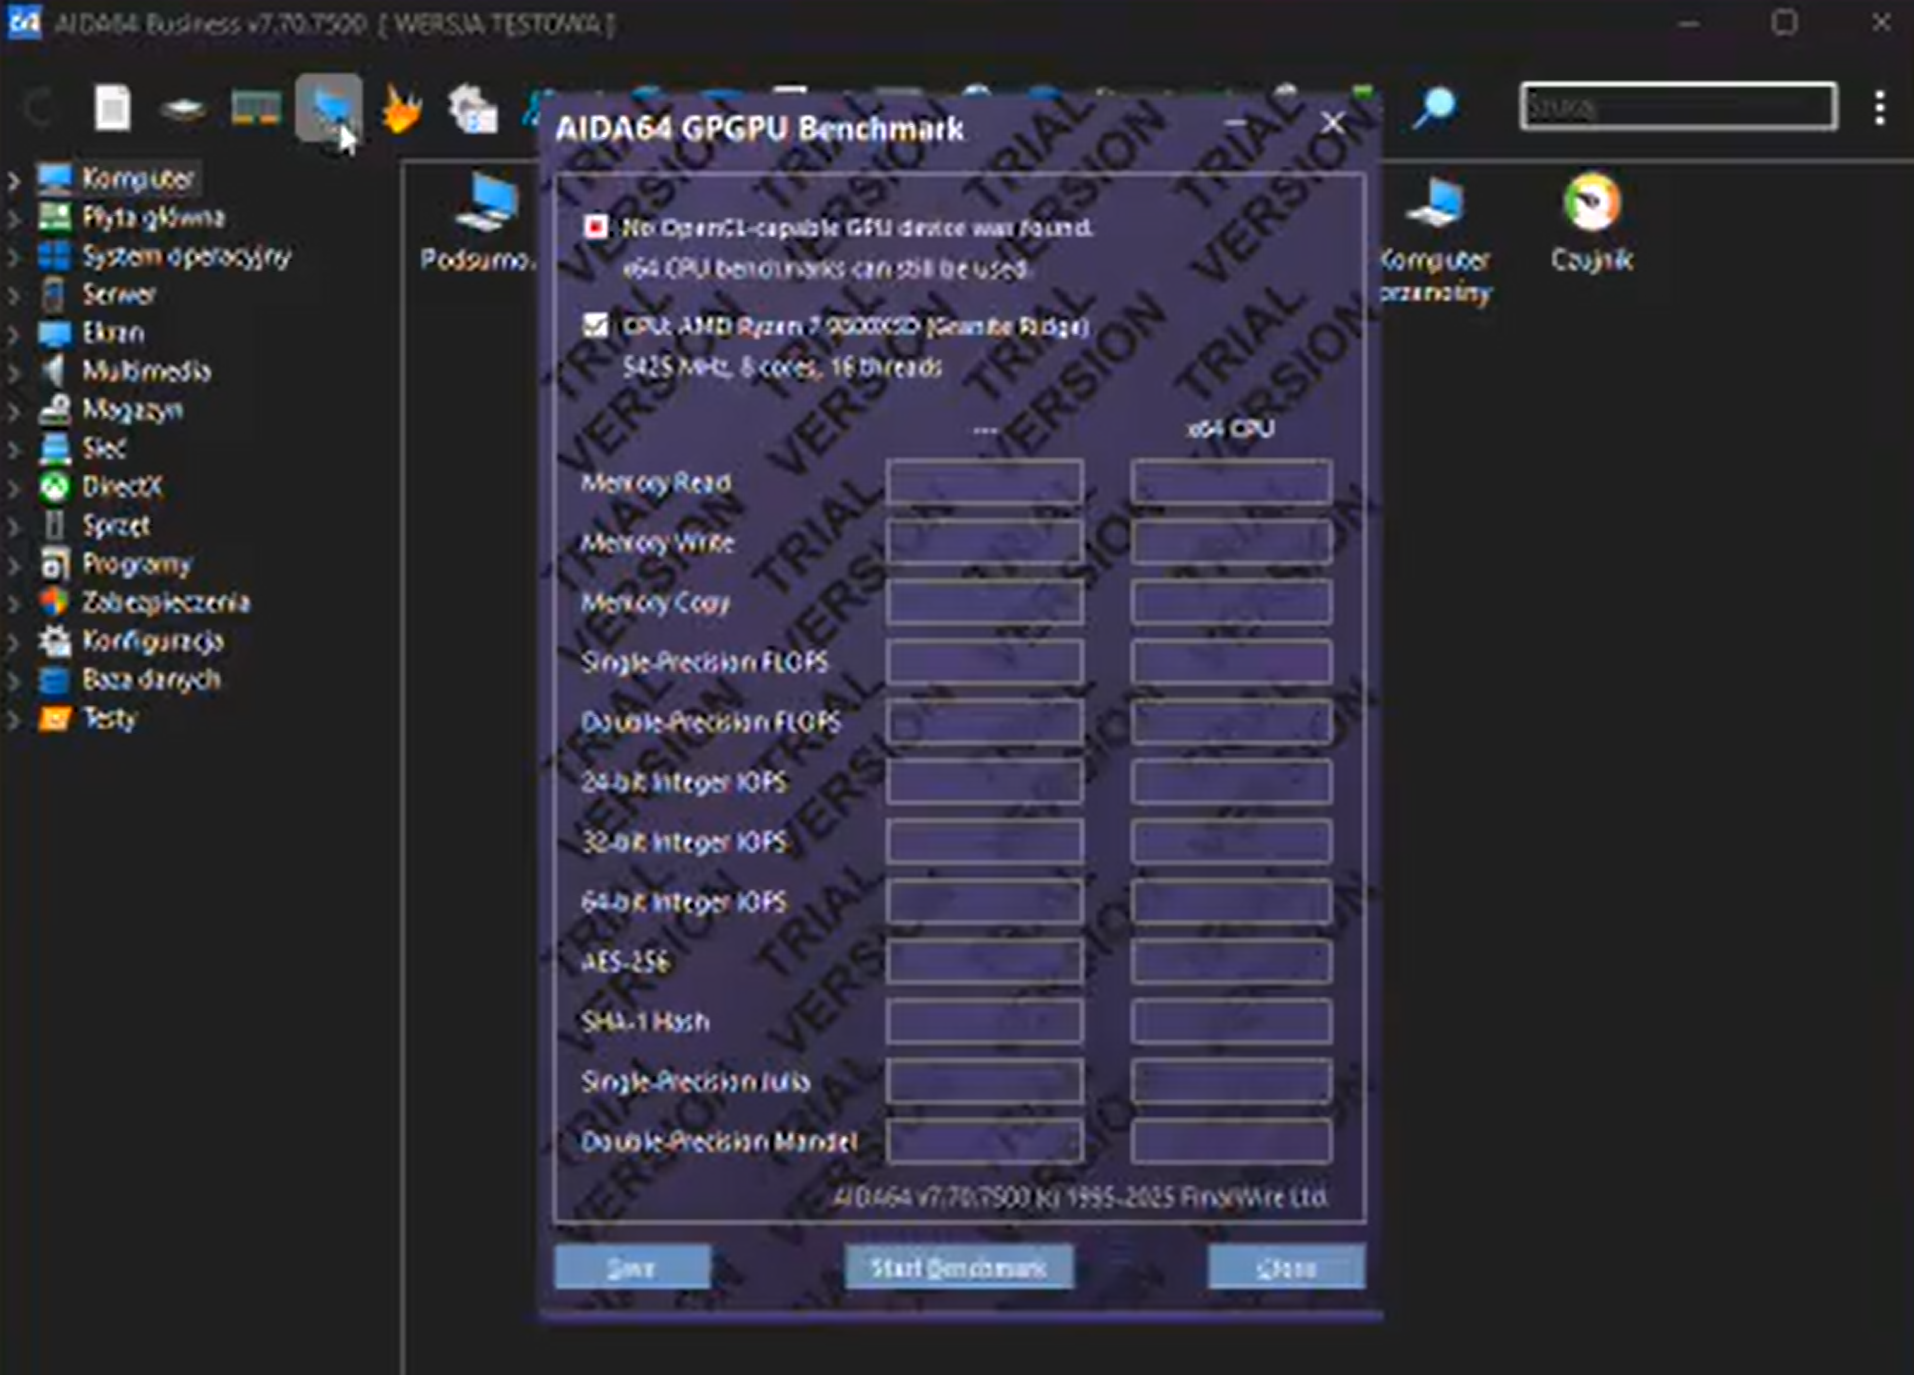The height and width of the screenshot is (1375, 1914).
Task: Click the "x64 CPU" column header
Action: (1231, 429)
